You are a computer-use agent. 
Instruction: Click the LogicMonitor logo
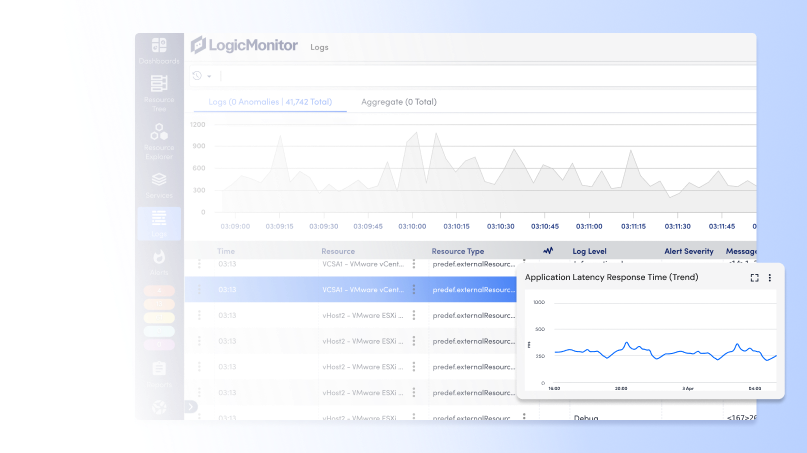(x=244, y=45)
